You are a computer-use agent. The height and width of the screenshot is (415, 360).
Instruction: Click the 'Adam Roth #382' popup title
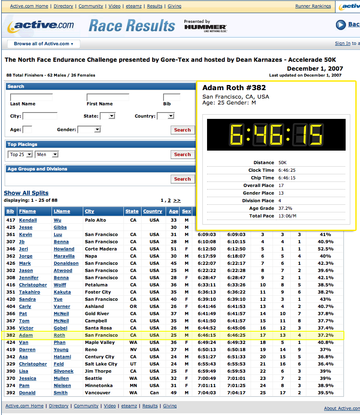[x=234, y=88]
